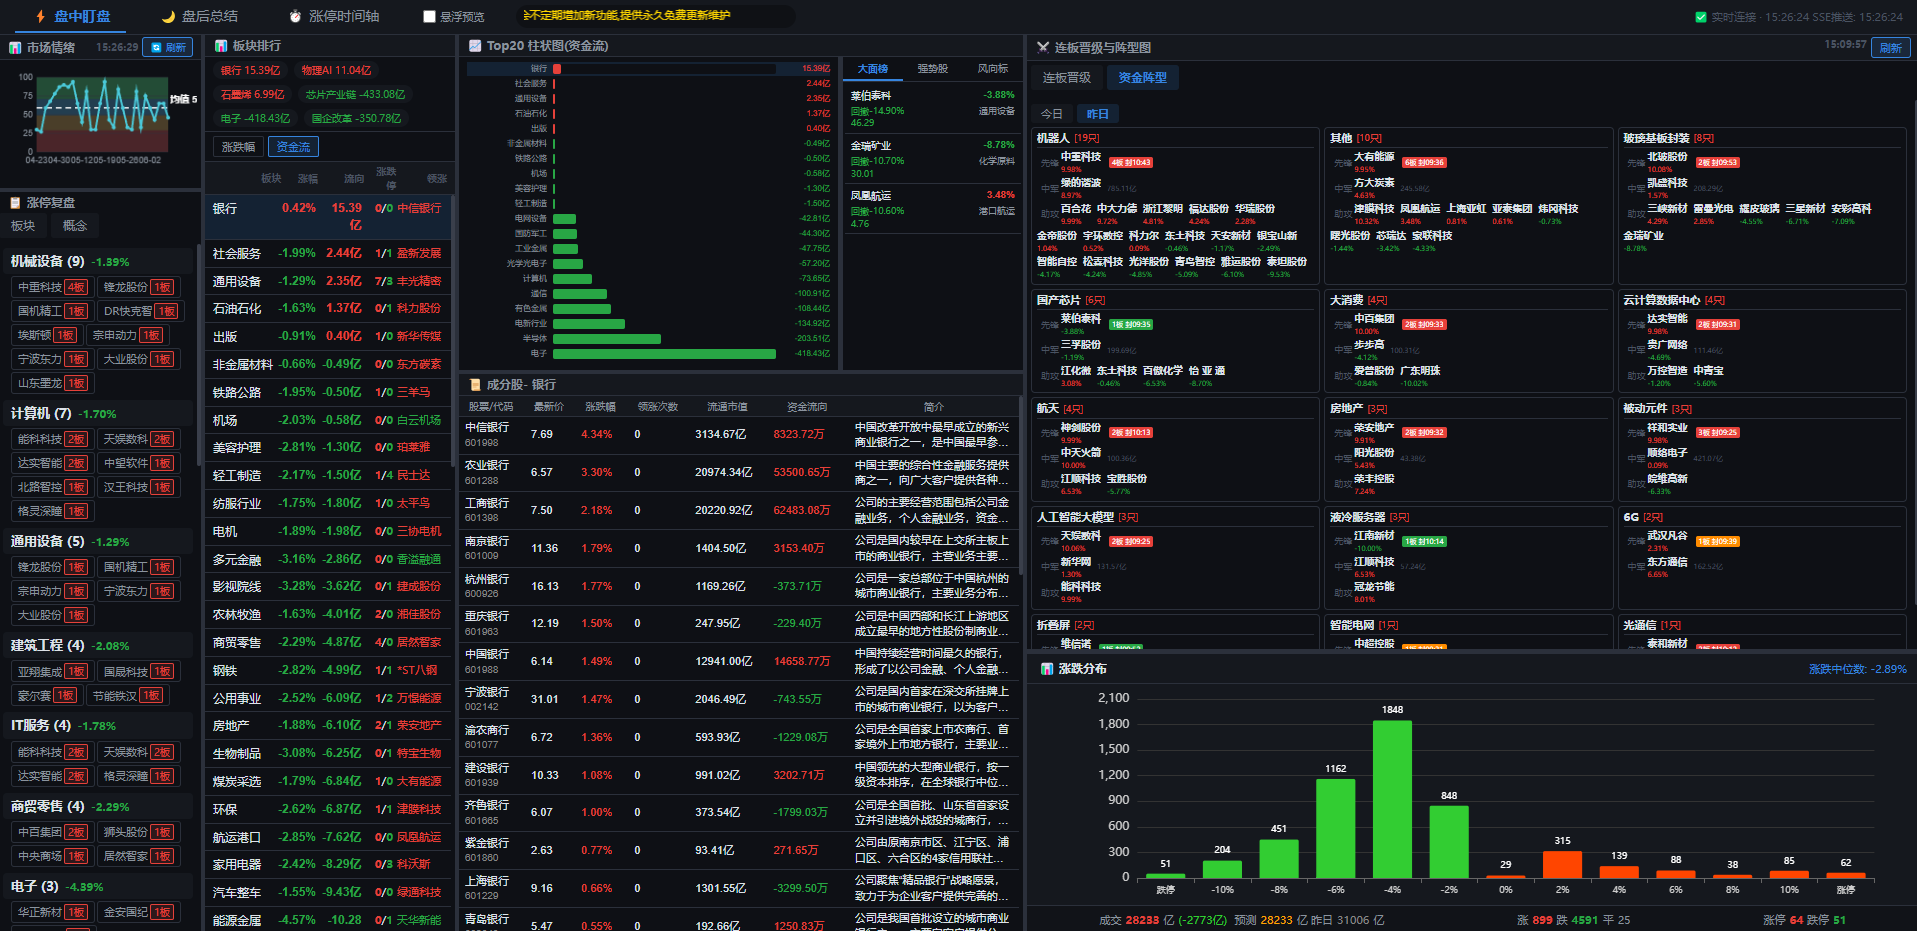Screen dimensions: 1917x931
Task: Switch to the 今日 view toggle
Action: pos(1052,114)
